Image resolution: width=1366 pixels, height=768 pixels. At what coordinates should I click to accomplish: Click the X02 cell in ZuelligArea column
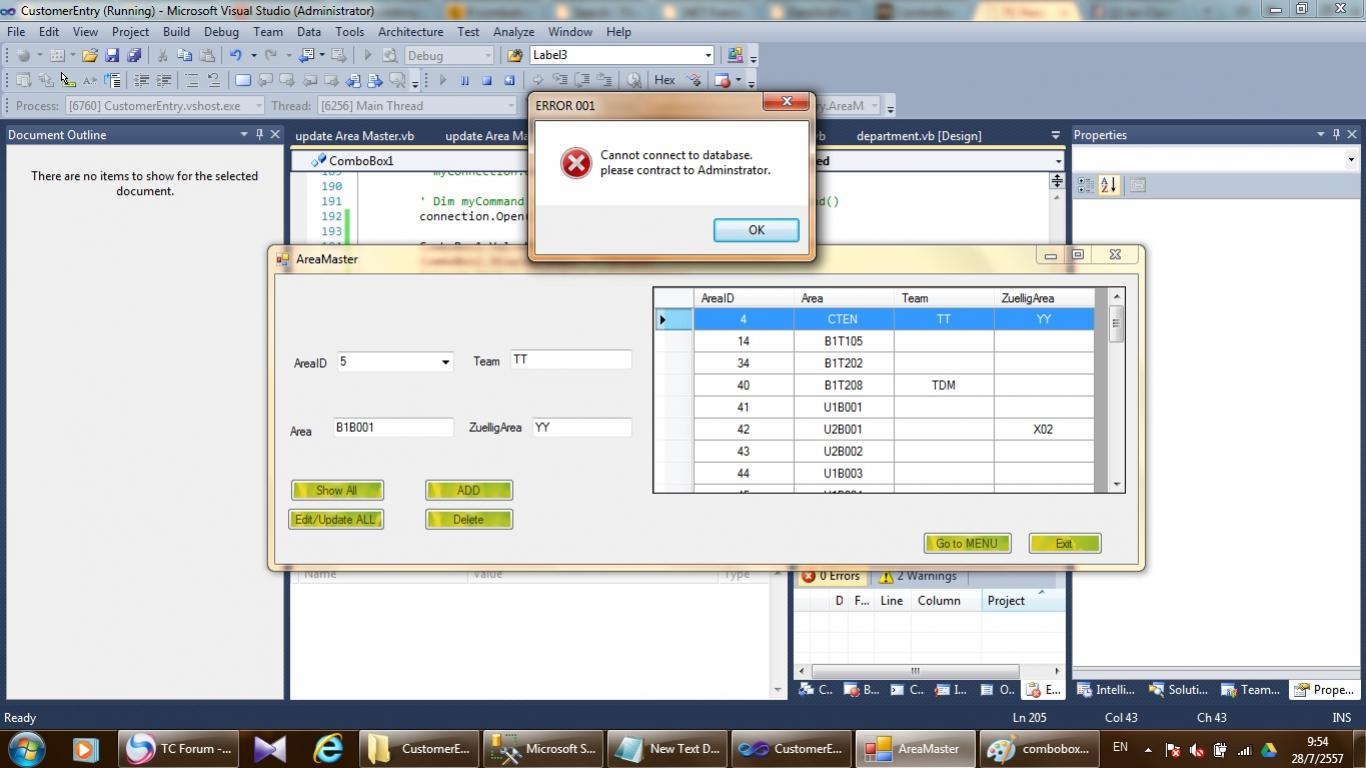click(1043, 429)
